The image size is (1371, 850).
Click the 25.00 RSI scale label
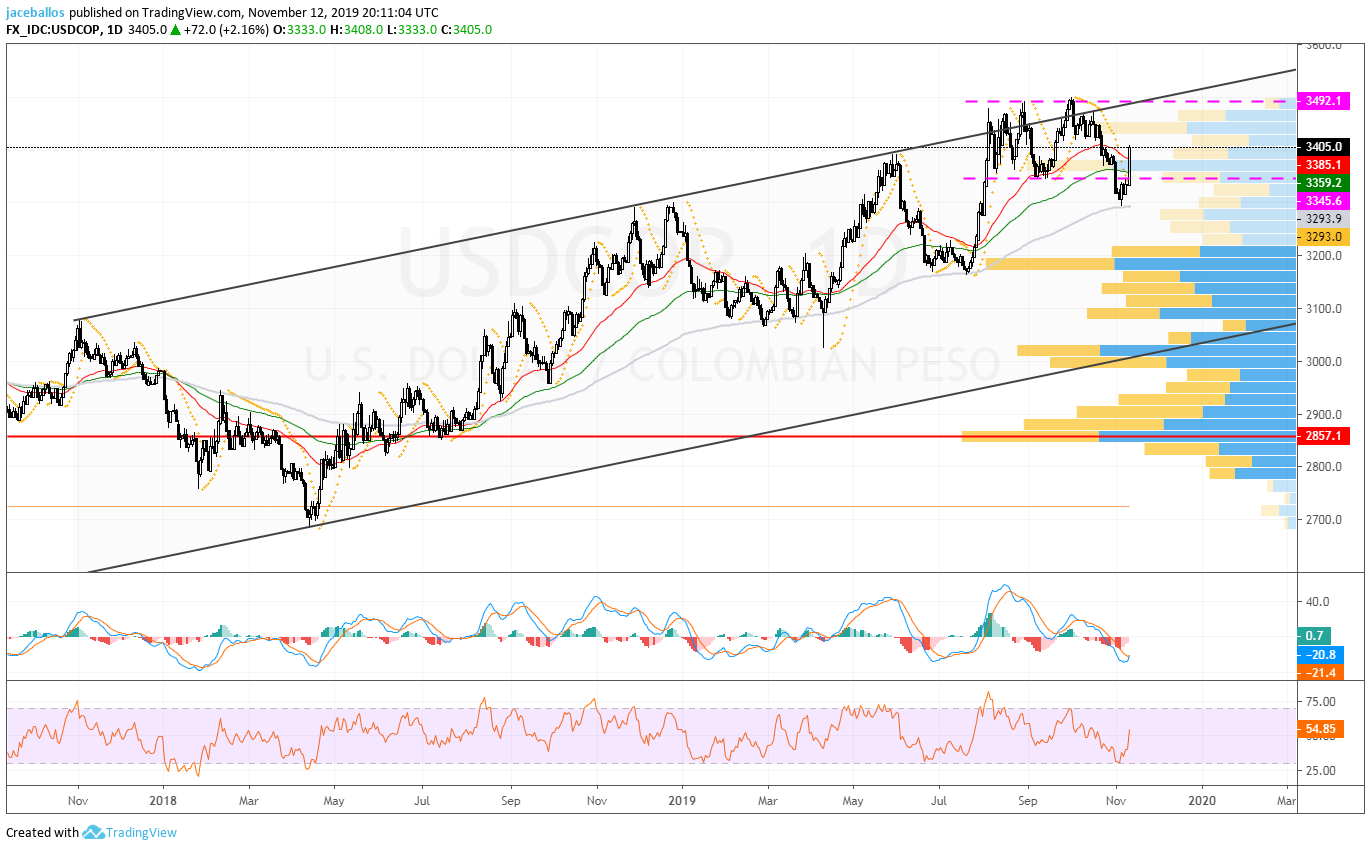coord(1321,771)
